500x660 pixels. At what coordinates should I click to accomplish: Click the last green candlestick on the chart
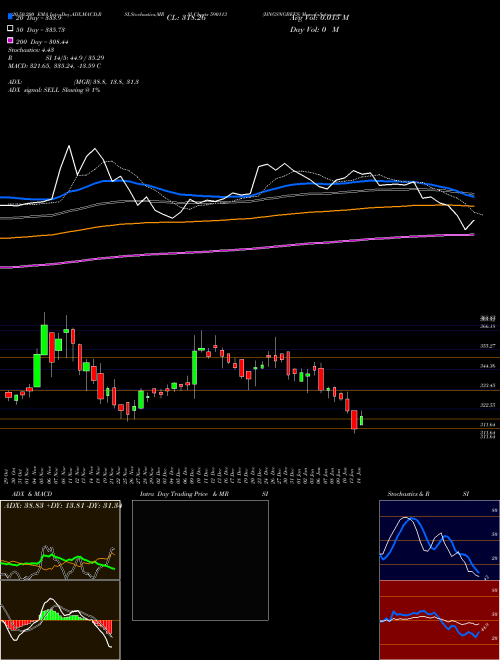click(x=361, y=420)
